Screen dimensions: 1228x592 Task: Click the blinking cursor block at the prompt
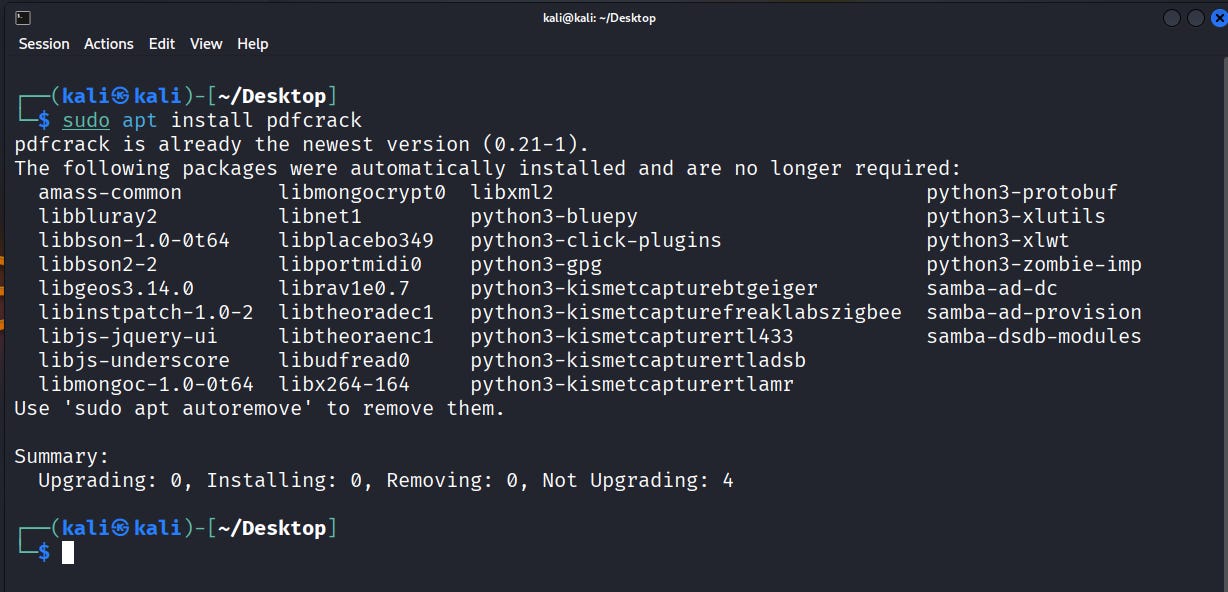[67, 552]
